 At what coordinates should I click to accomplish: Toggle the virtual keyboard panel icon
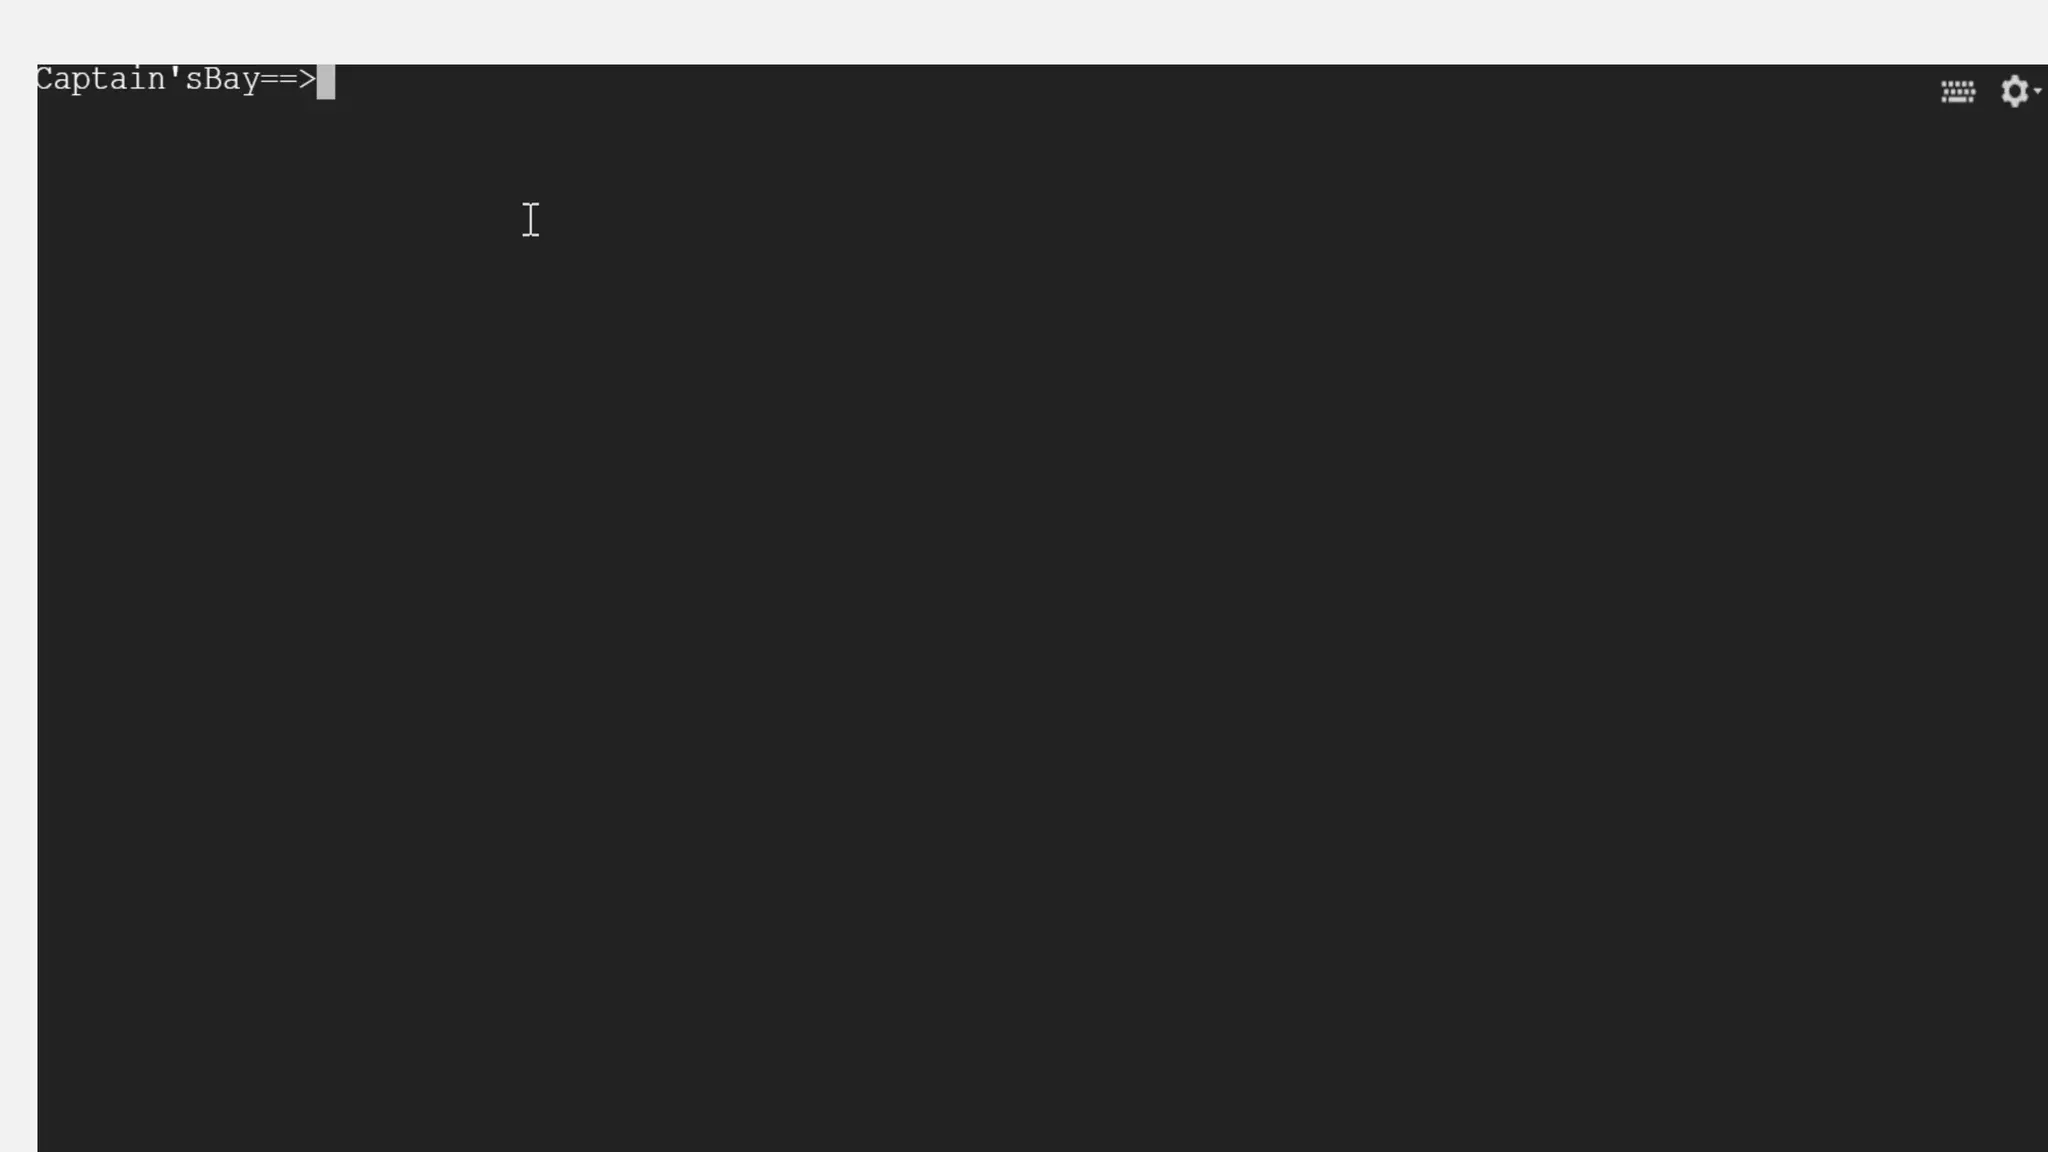(x=1958, y=92)
